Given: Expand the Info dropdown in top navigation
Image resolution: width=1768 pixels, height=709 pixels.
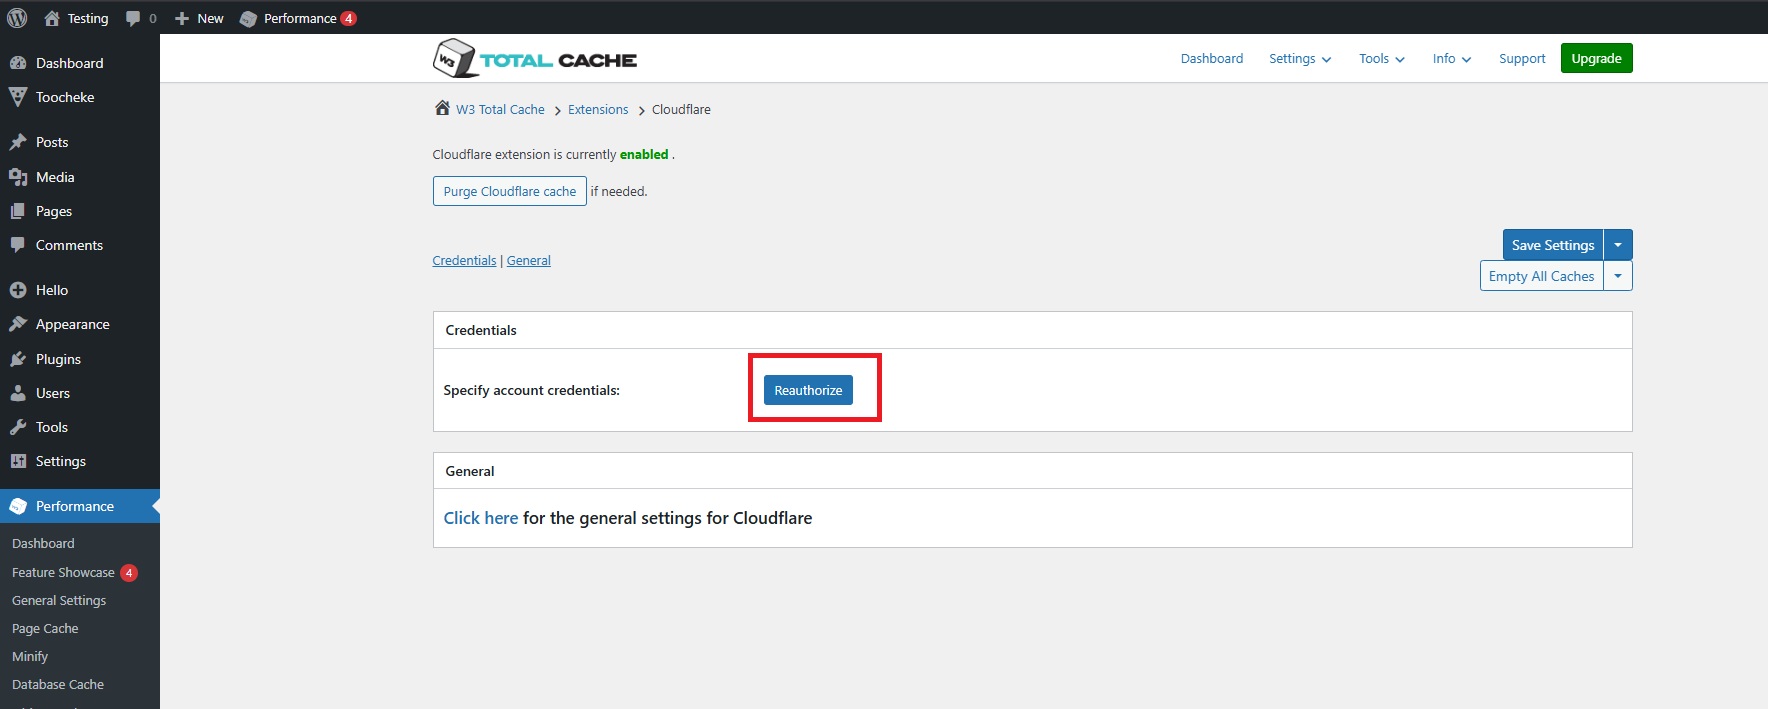Looking at the screenshot, I should coord(1452,59).
